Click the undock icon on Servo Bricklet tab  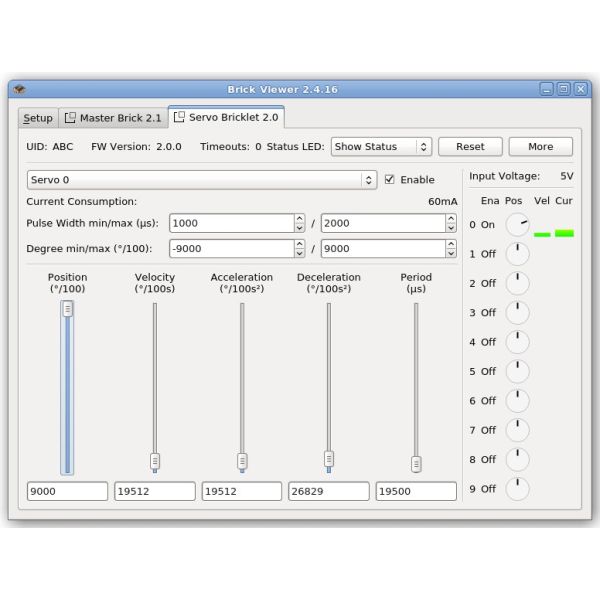click(179, 117)
